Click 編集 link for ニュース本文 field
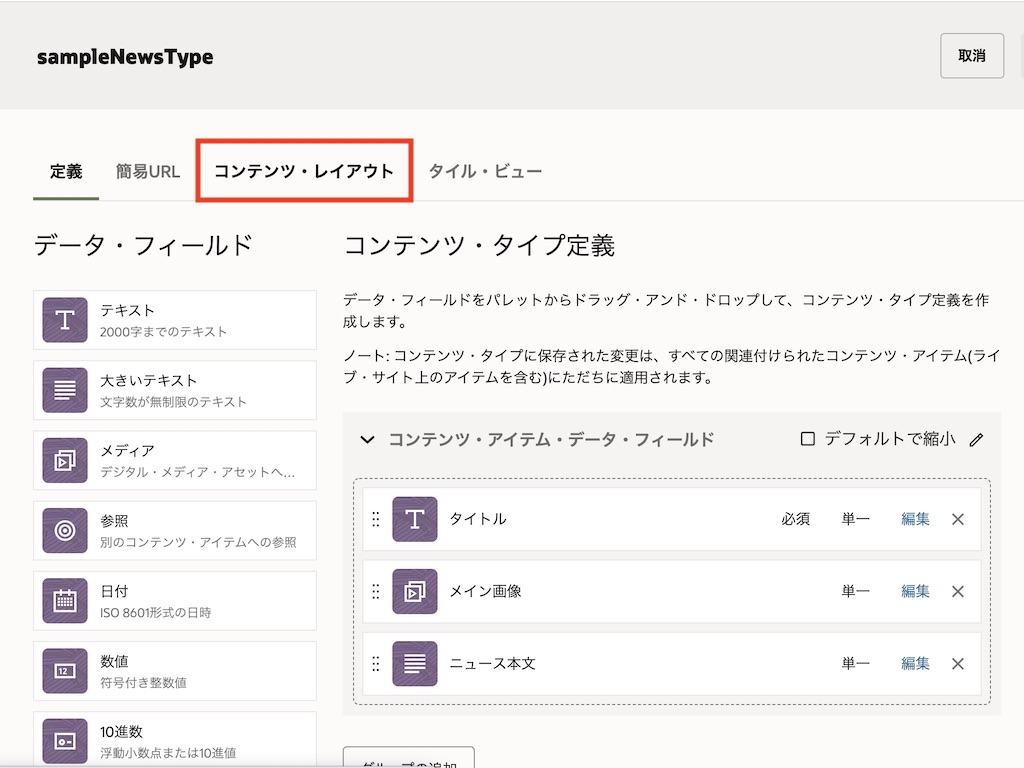The image size is (1024, 768). 915,663
